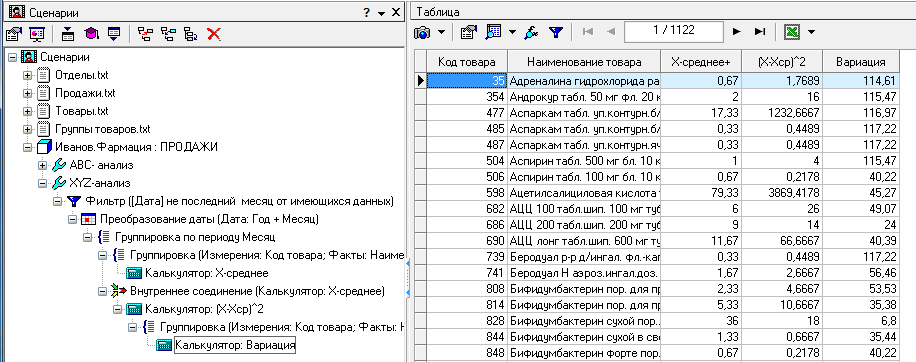Viewport: 916px width, 362px height.
Task: Click the second tree-node icon with blue arrow
Action: click(x=168, y=34)
